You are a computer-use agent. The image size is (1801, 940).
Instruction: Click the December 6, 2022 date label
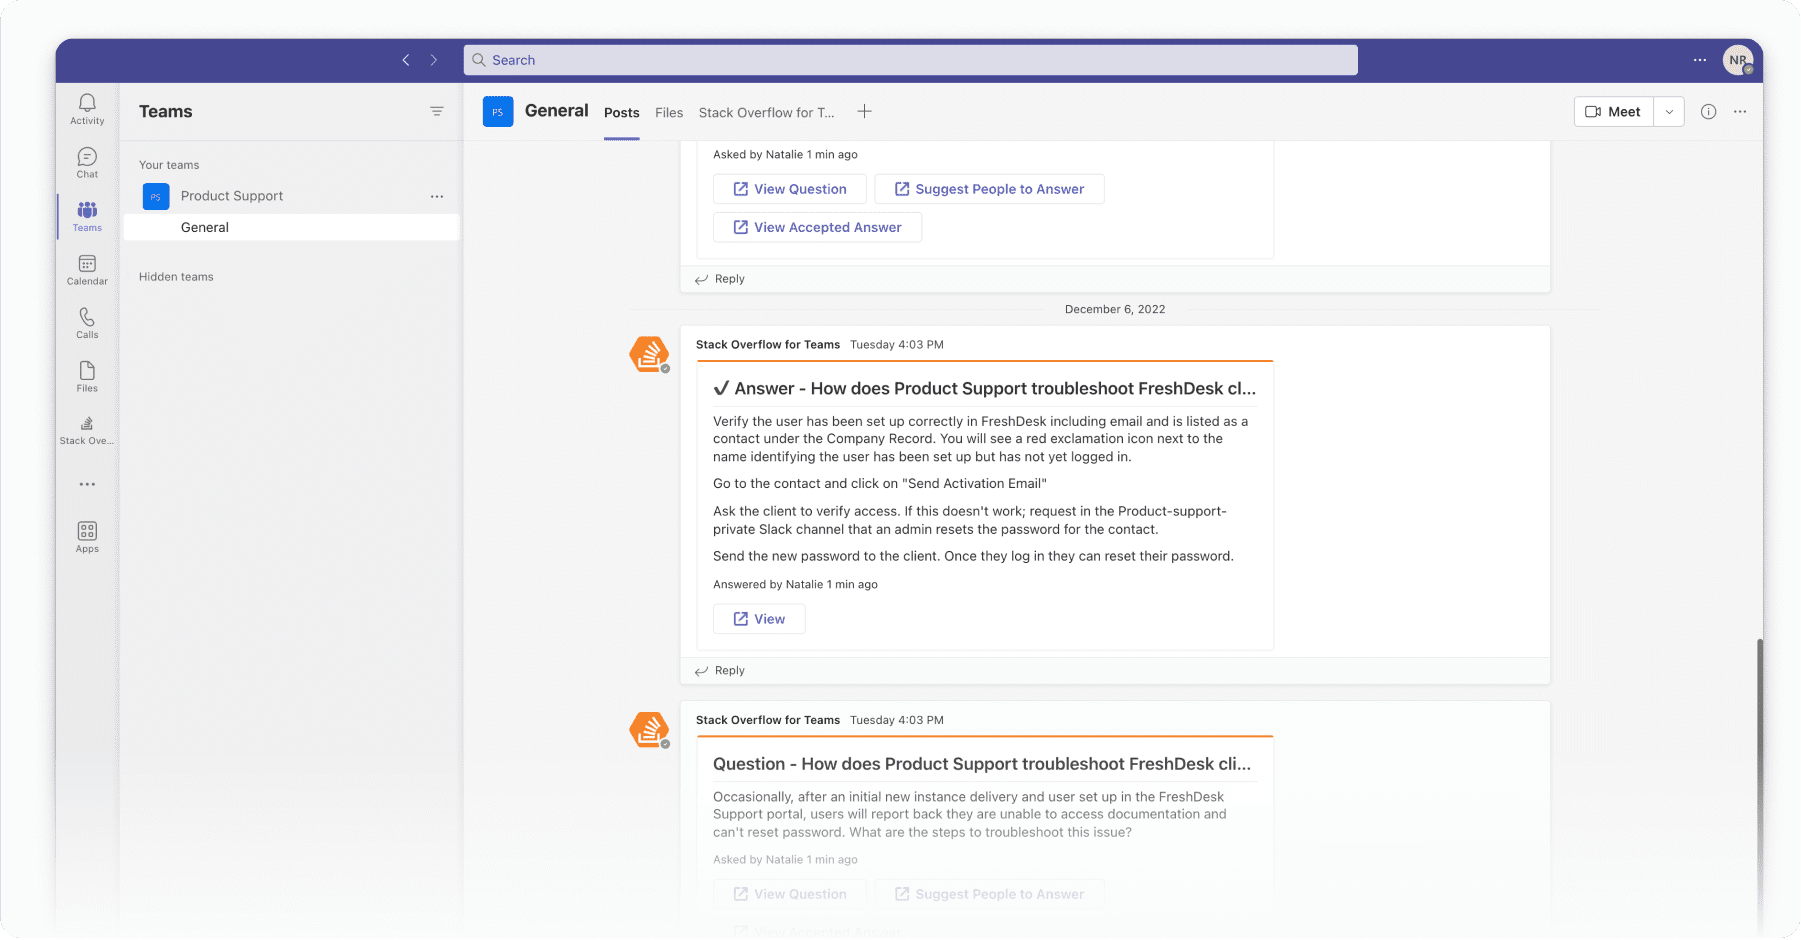pos(1115,309)
